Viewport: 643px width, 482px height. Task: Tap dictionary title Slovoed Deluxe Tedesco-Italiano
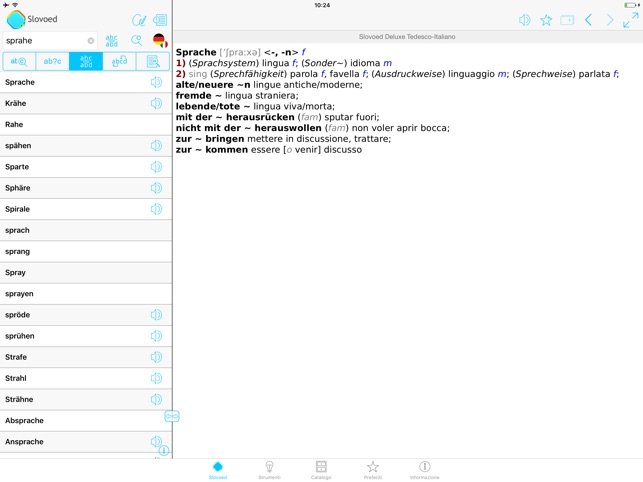pos(407,37)
